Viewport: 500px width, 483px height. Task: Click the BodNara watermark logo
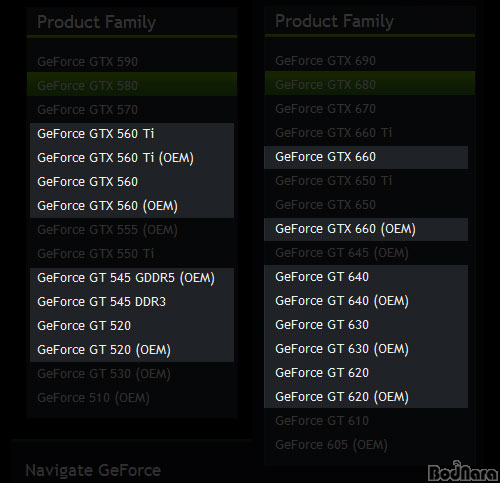pos(463,471)
